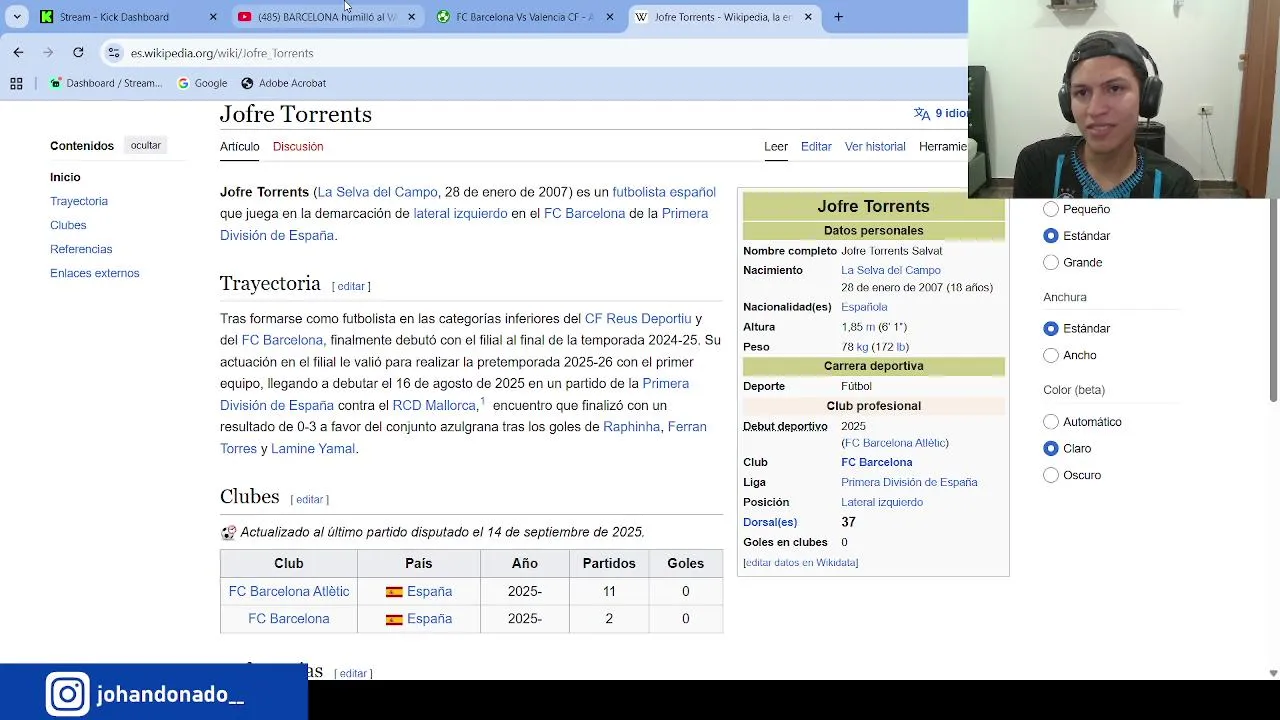Open FC Barcelona Atlètic table link
This screenshot has height=720, width=1280.
289,591
